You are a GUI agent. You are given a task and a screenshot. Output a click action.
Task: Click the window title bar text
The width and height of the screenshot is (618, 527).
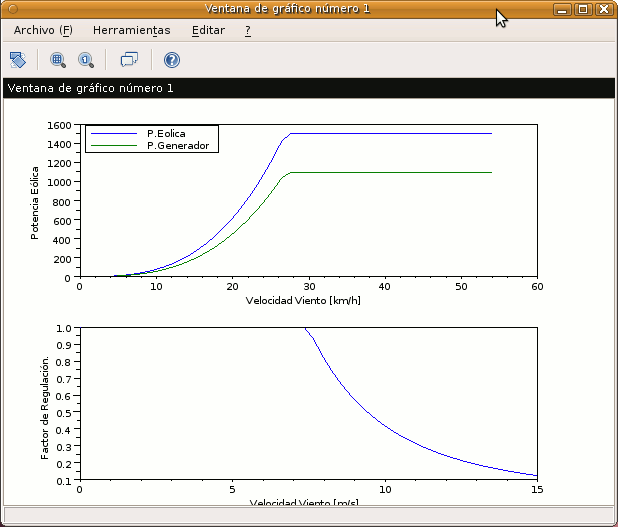(x=287, y=9)
